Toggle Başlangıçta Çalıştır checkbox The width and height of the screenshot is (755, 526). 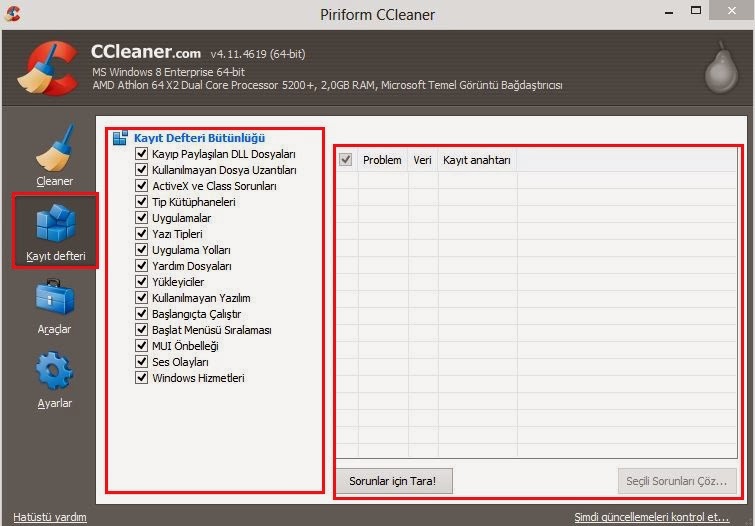(x=141, y=314)
